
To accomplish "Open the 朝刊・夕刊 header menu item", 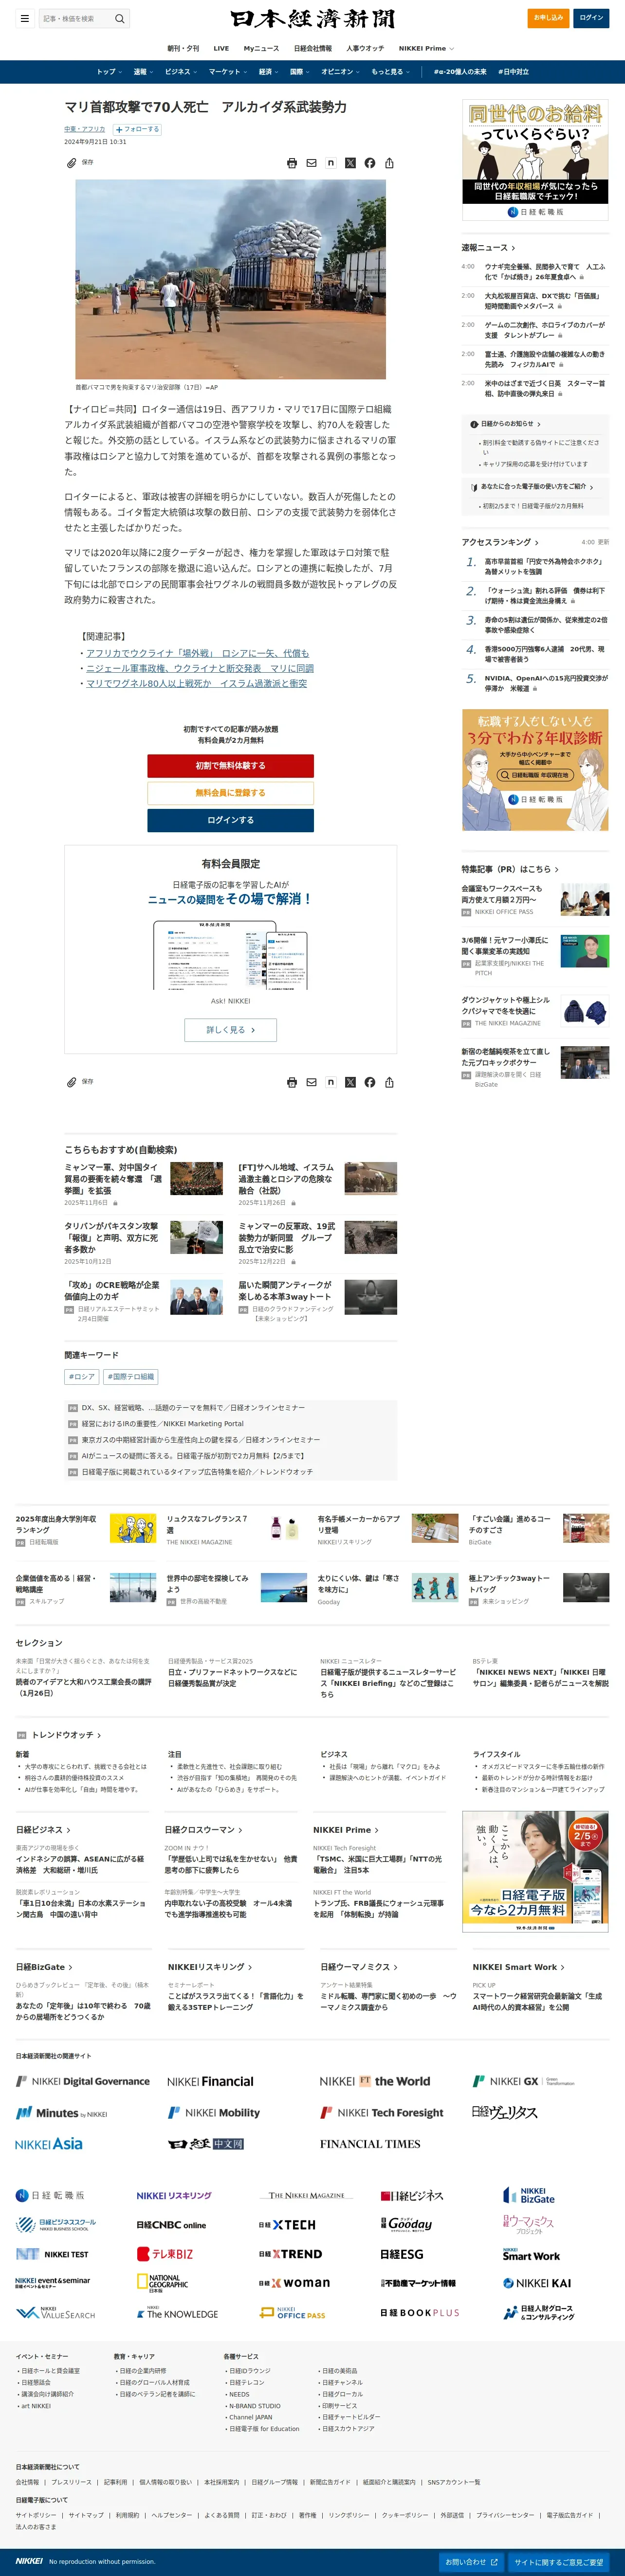I will point(183,48).
